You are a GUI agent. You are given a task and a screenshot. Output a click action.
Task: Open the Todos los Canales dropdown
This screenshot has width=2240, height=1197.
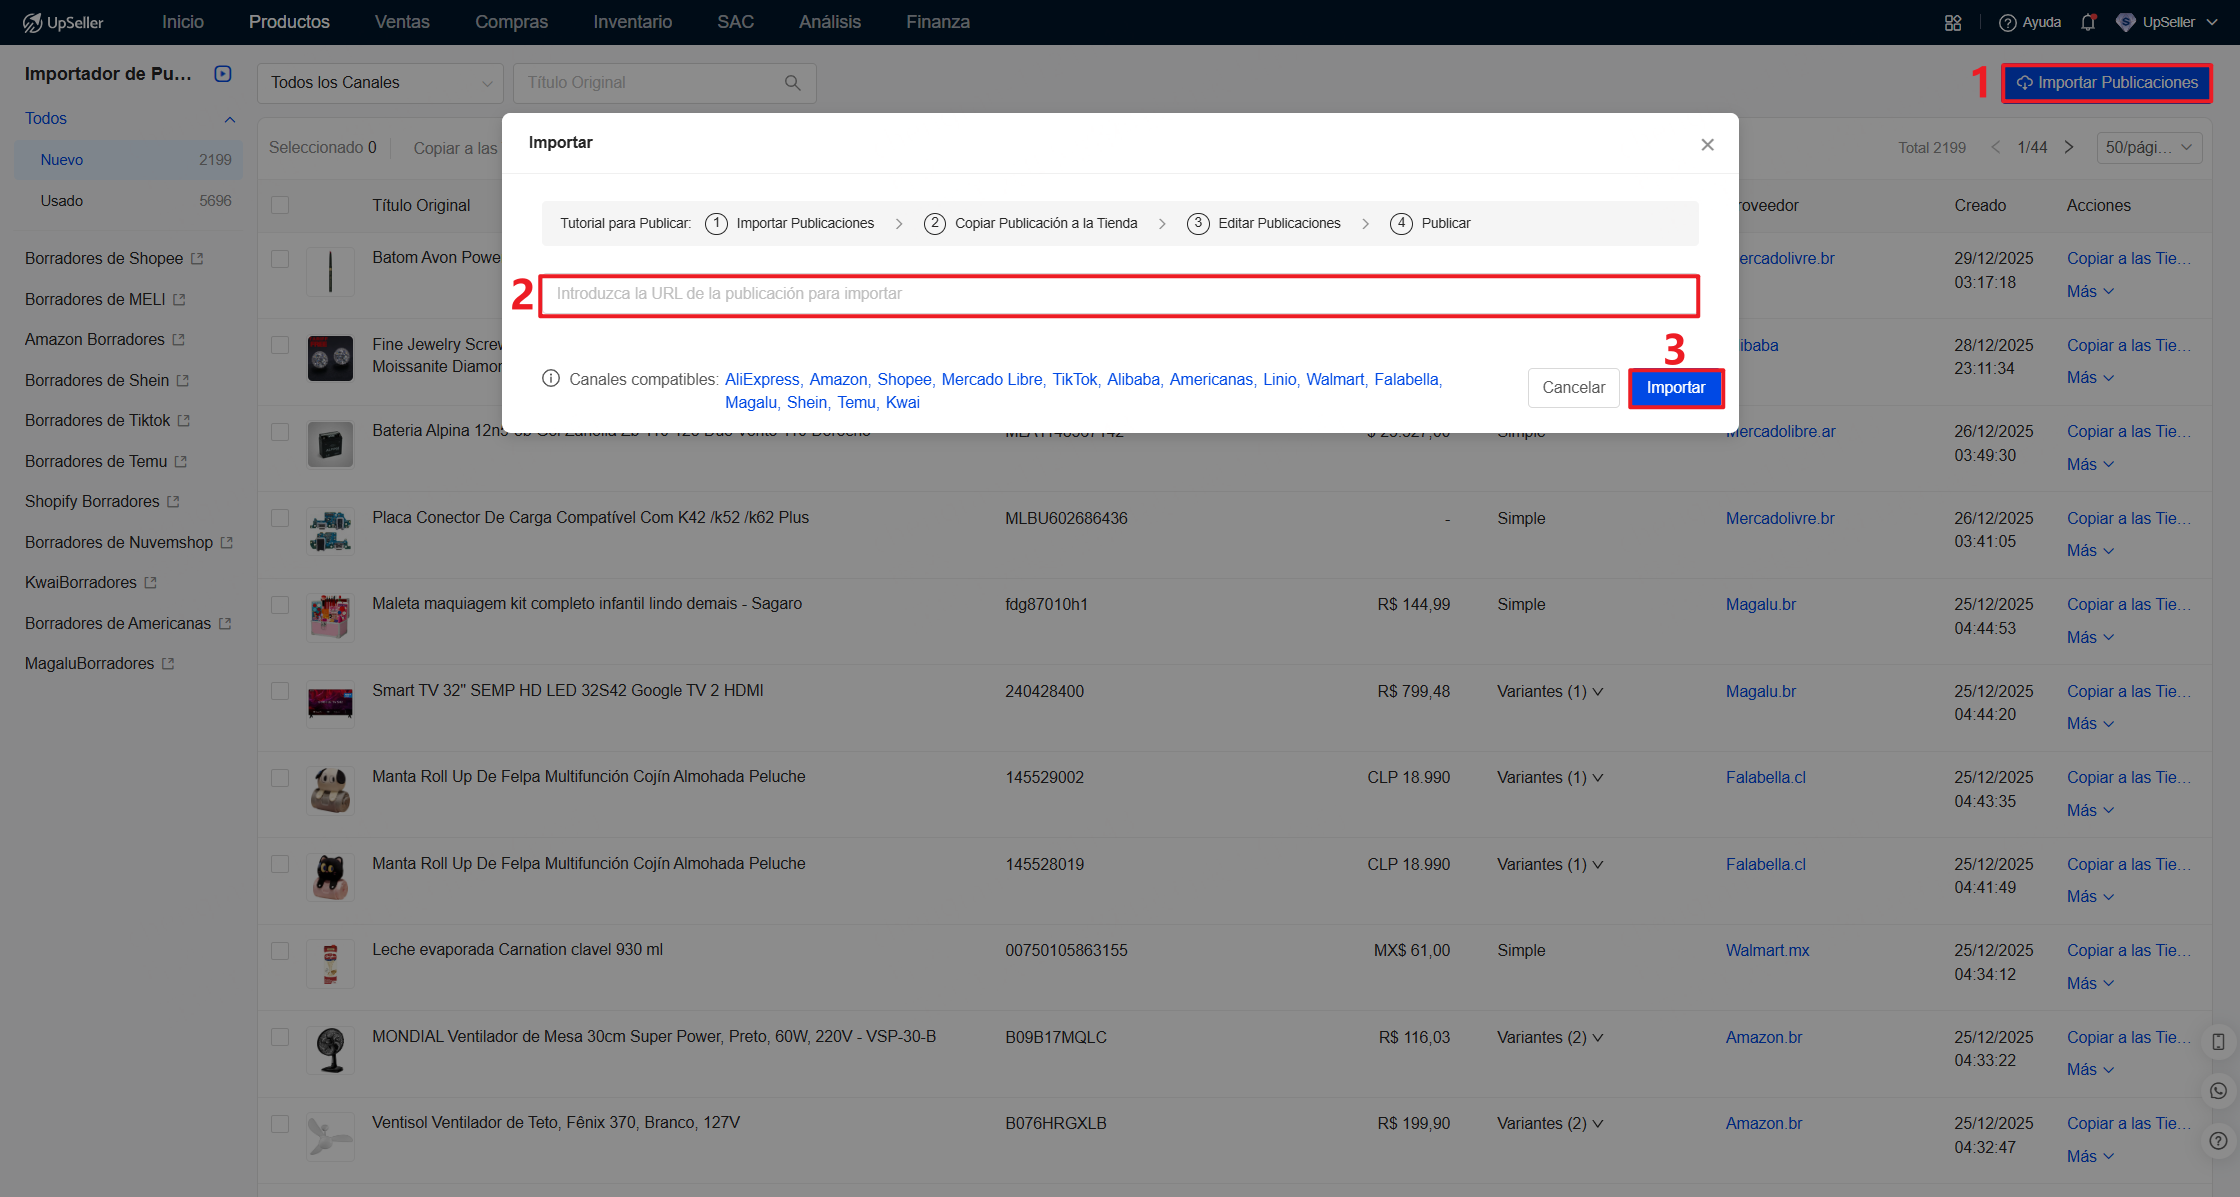pos(380,83)
